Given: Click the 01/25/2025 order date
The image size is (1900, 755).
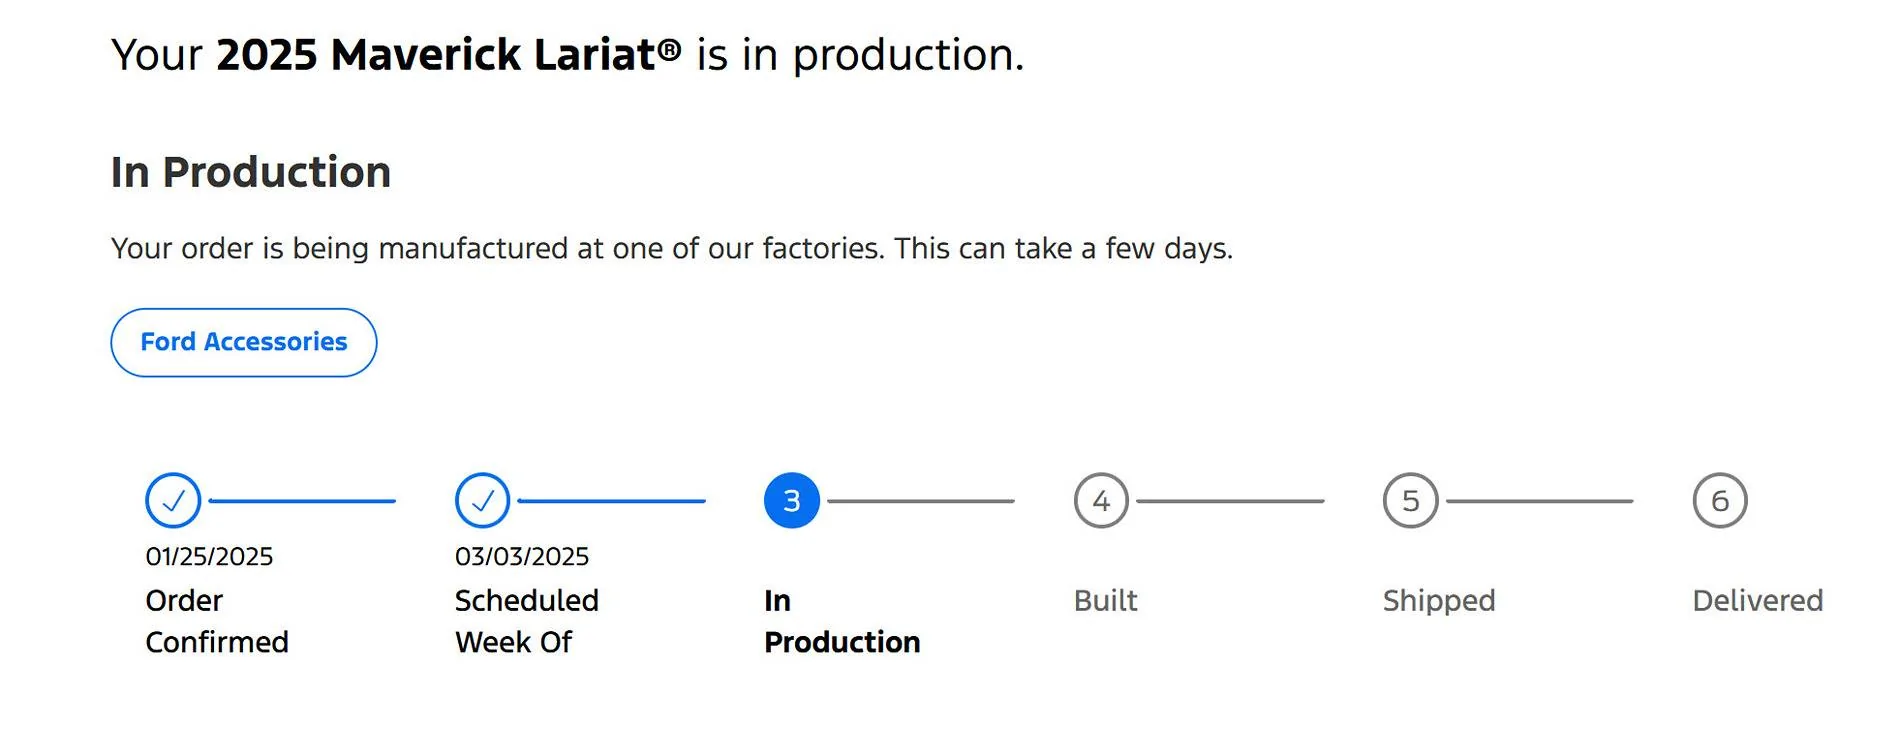Looking at the screenshot, I should click(x=209, y=556).
